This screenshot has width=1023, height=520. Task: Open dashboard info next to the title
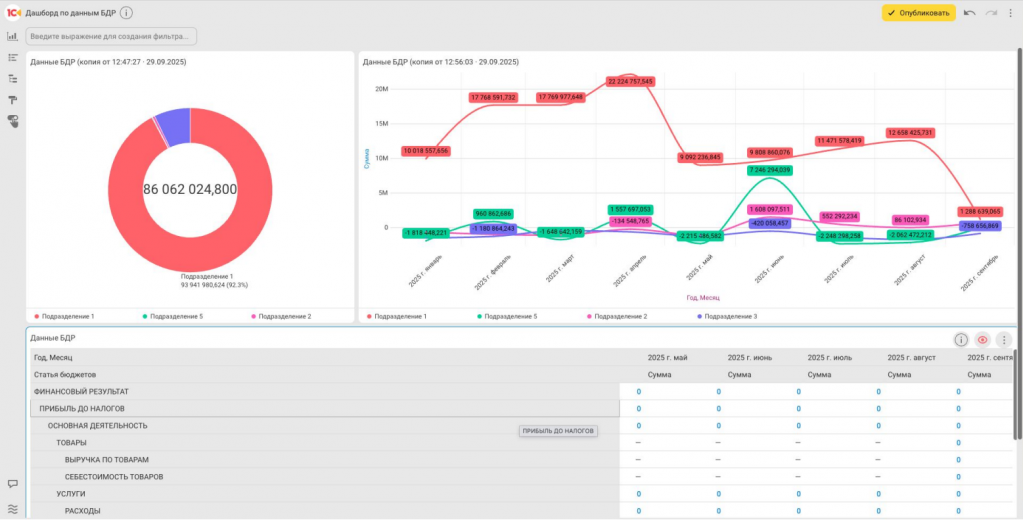tap(127, 13)
